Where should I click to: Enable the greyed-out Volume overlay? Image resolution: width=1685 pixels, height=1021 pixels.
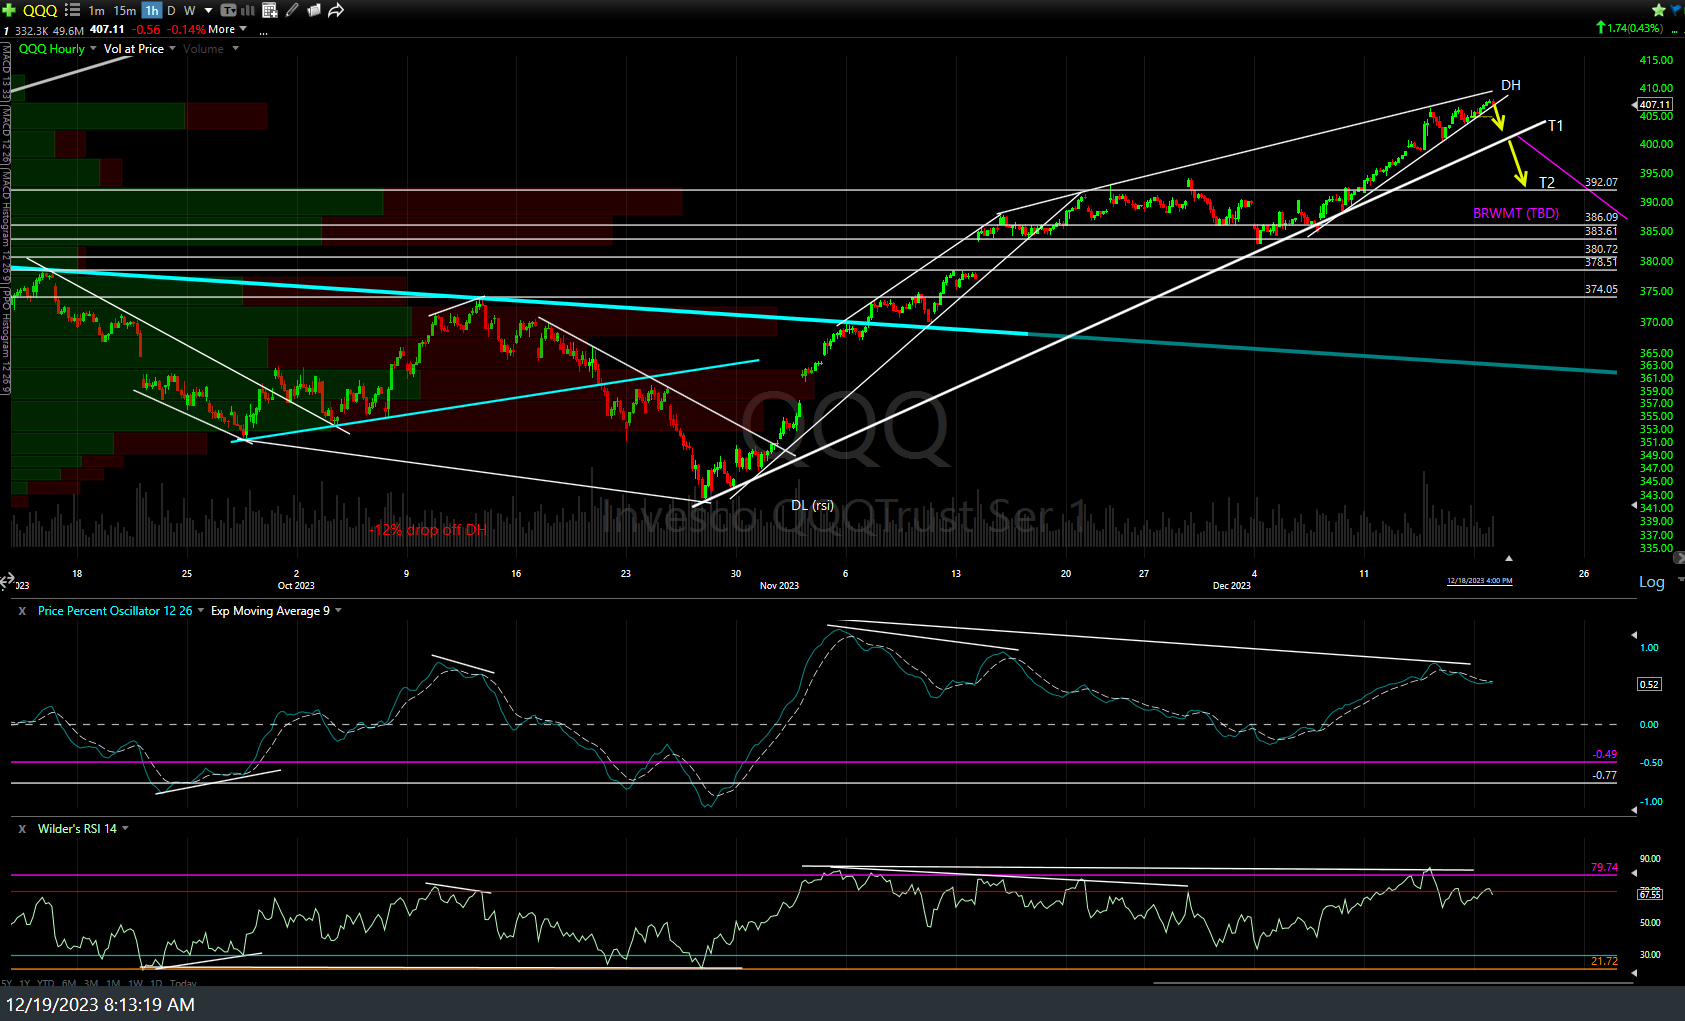pos(203,48)
